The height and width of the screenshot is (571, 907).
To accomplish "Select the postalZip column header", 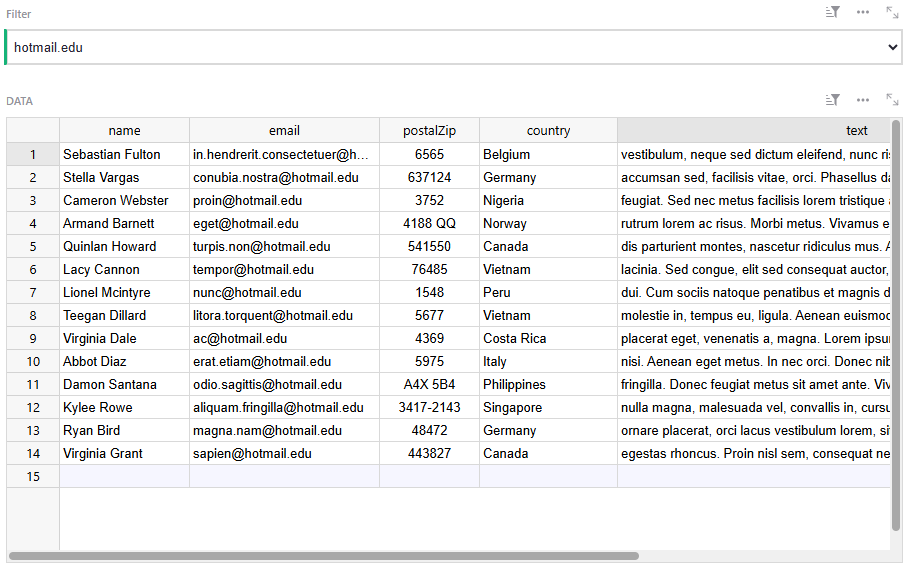I will [x=429, y=131].
